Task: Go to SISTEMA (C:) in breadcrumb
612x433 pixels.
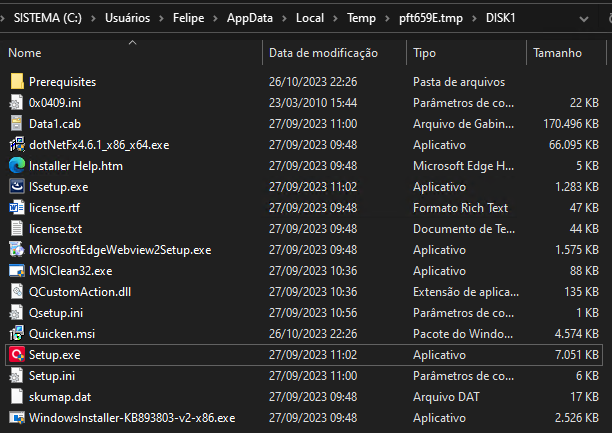Action: (48, 18)
